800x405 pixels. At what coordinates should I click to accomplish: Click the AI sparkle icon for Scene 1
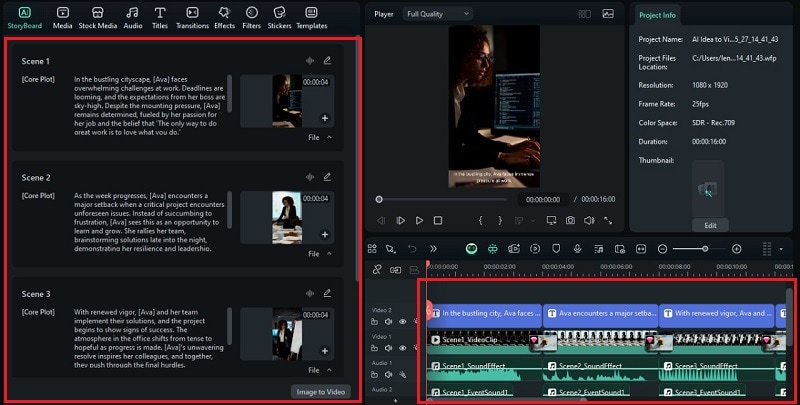point(310,60)
